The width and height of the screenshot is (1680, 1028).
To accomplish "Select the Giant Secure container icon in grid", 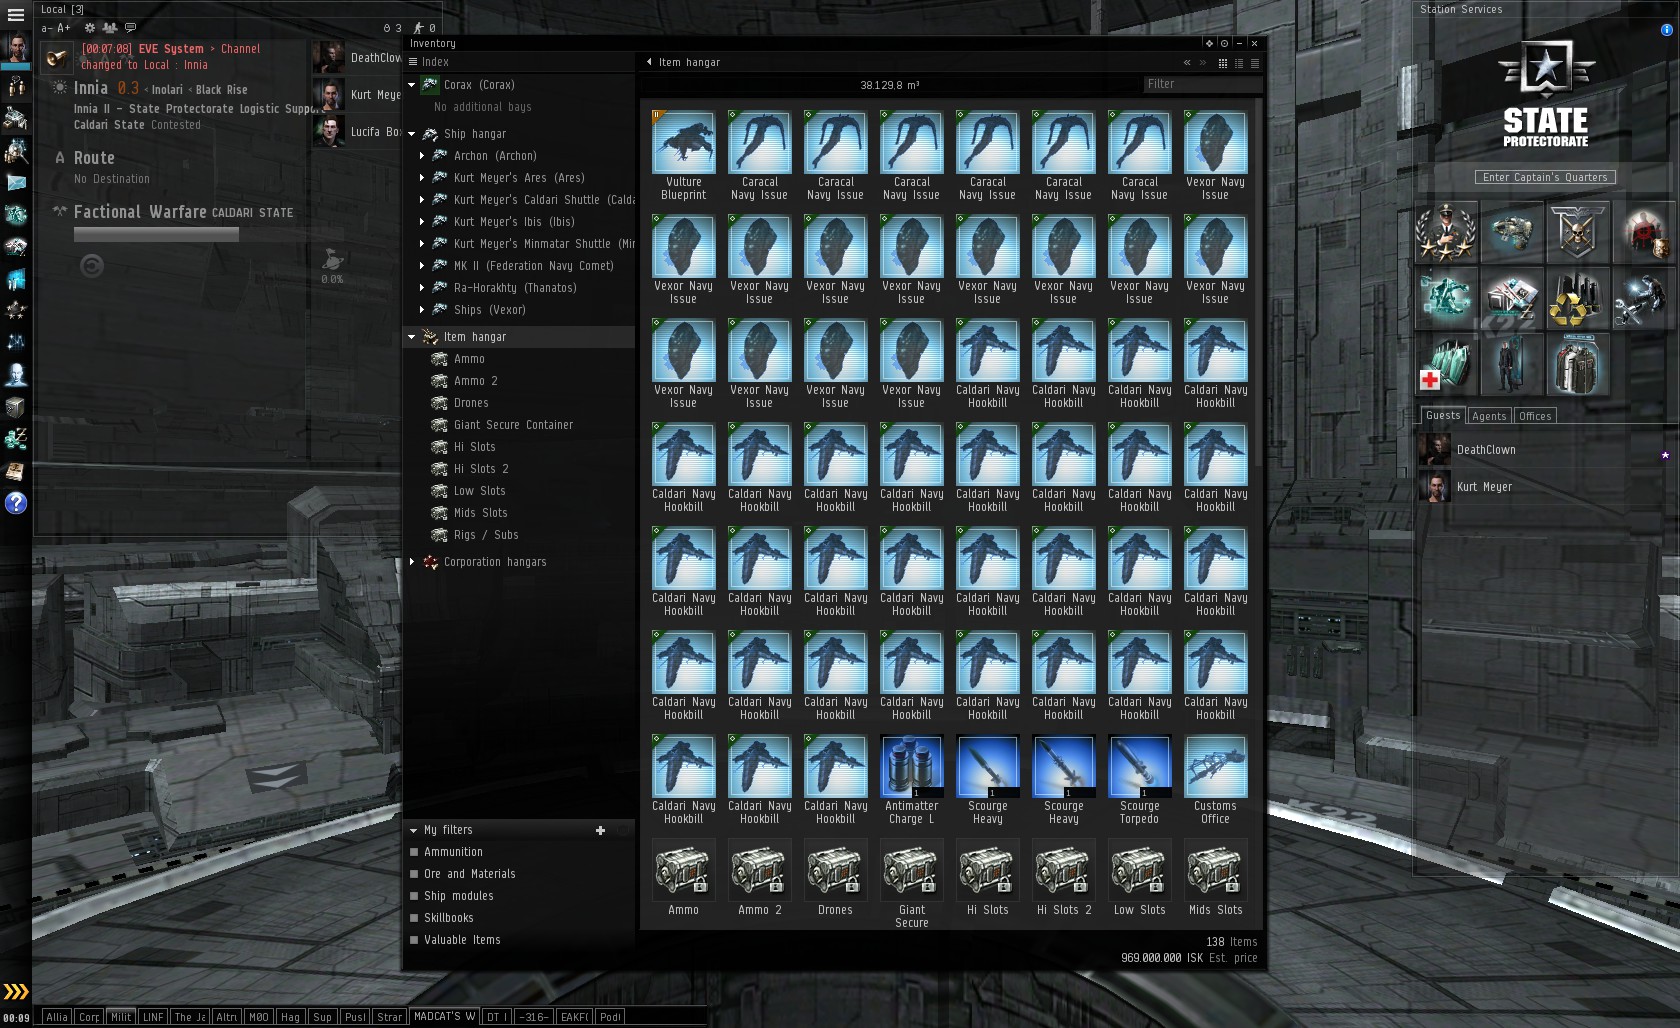I will (x=912, y=883).
